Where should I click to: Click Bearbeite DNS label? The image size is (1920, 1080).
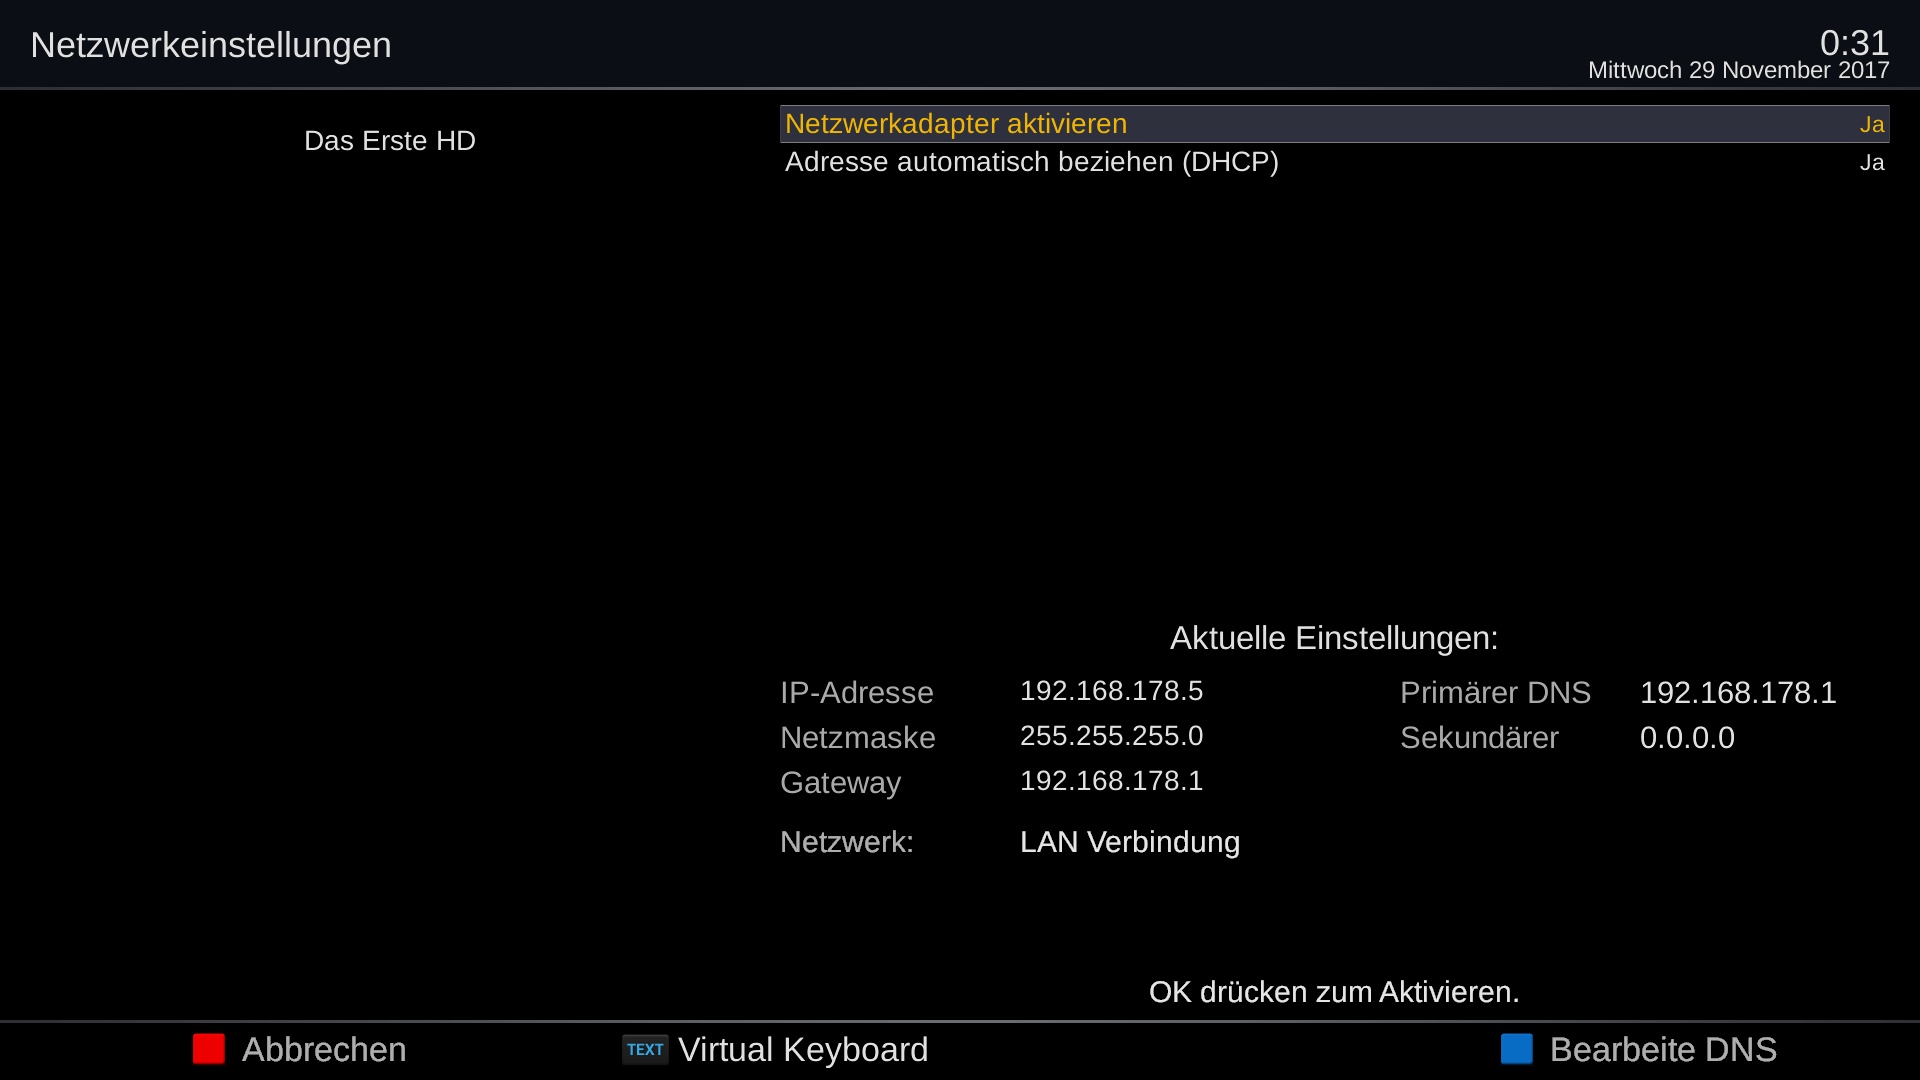[x=1663, y=1050]
